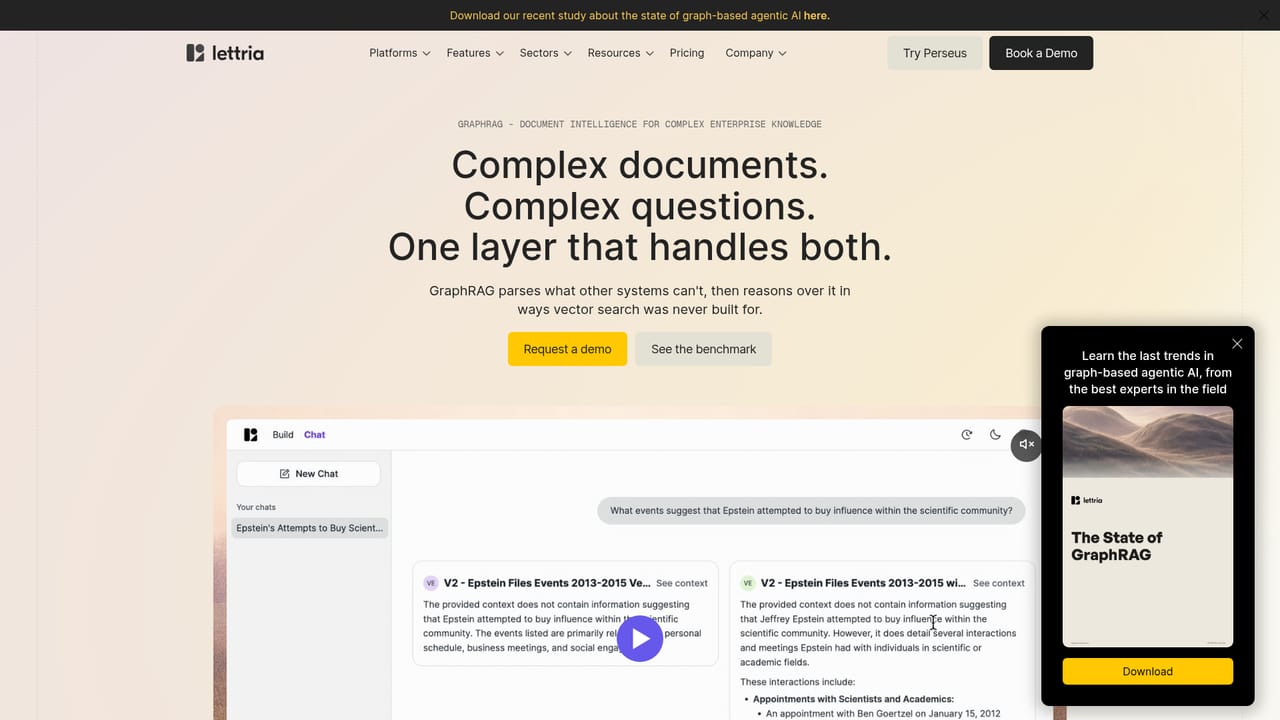Click the Try Perseus button

tap(935, 53)
